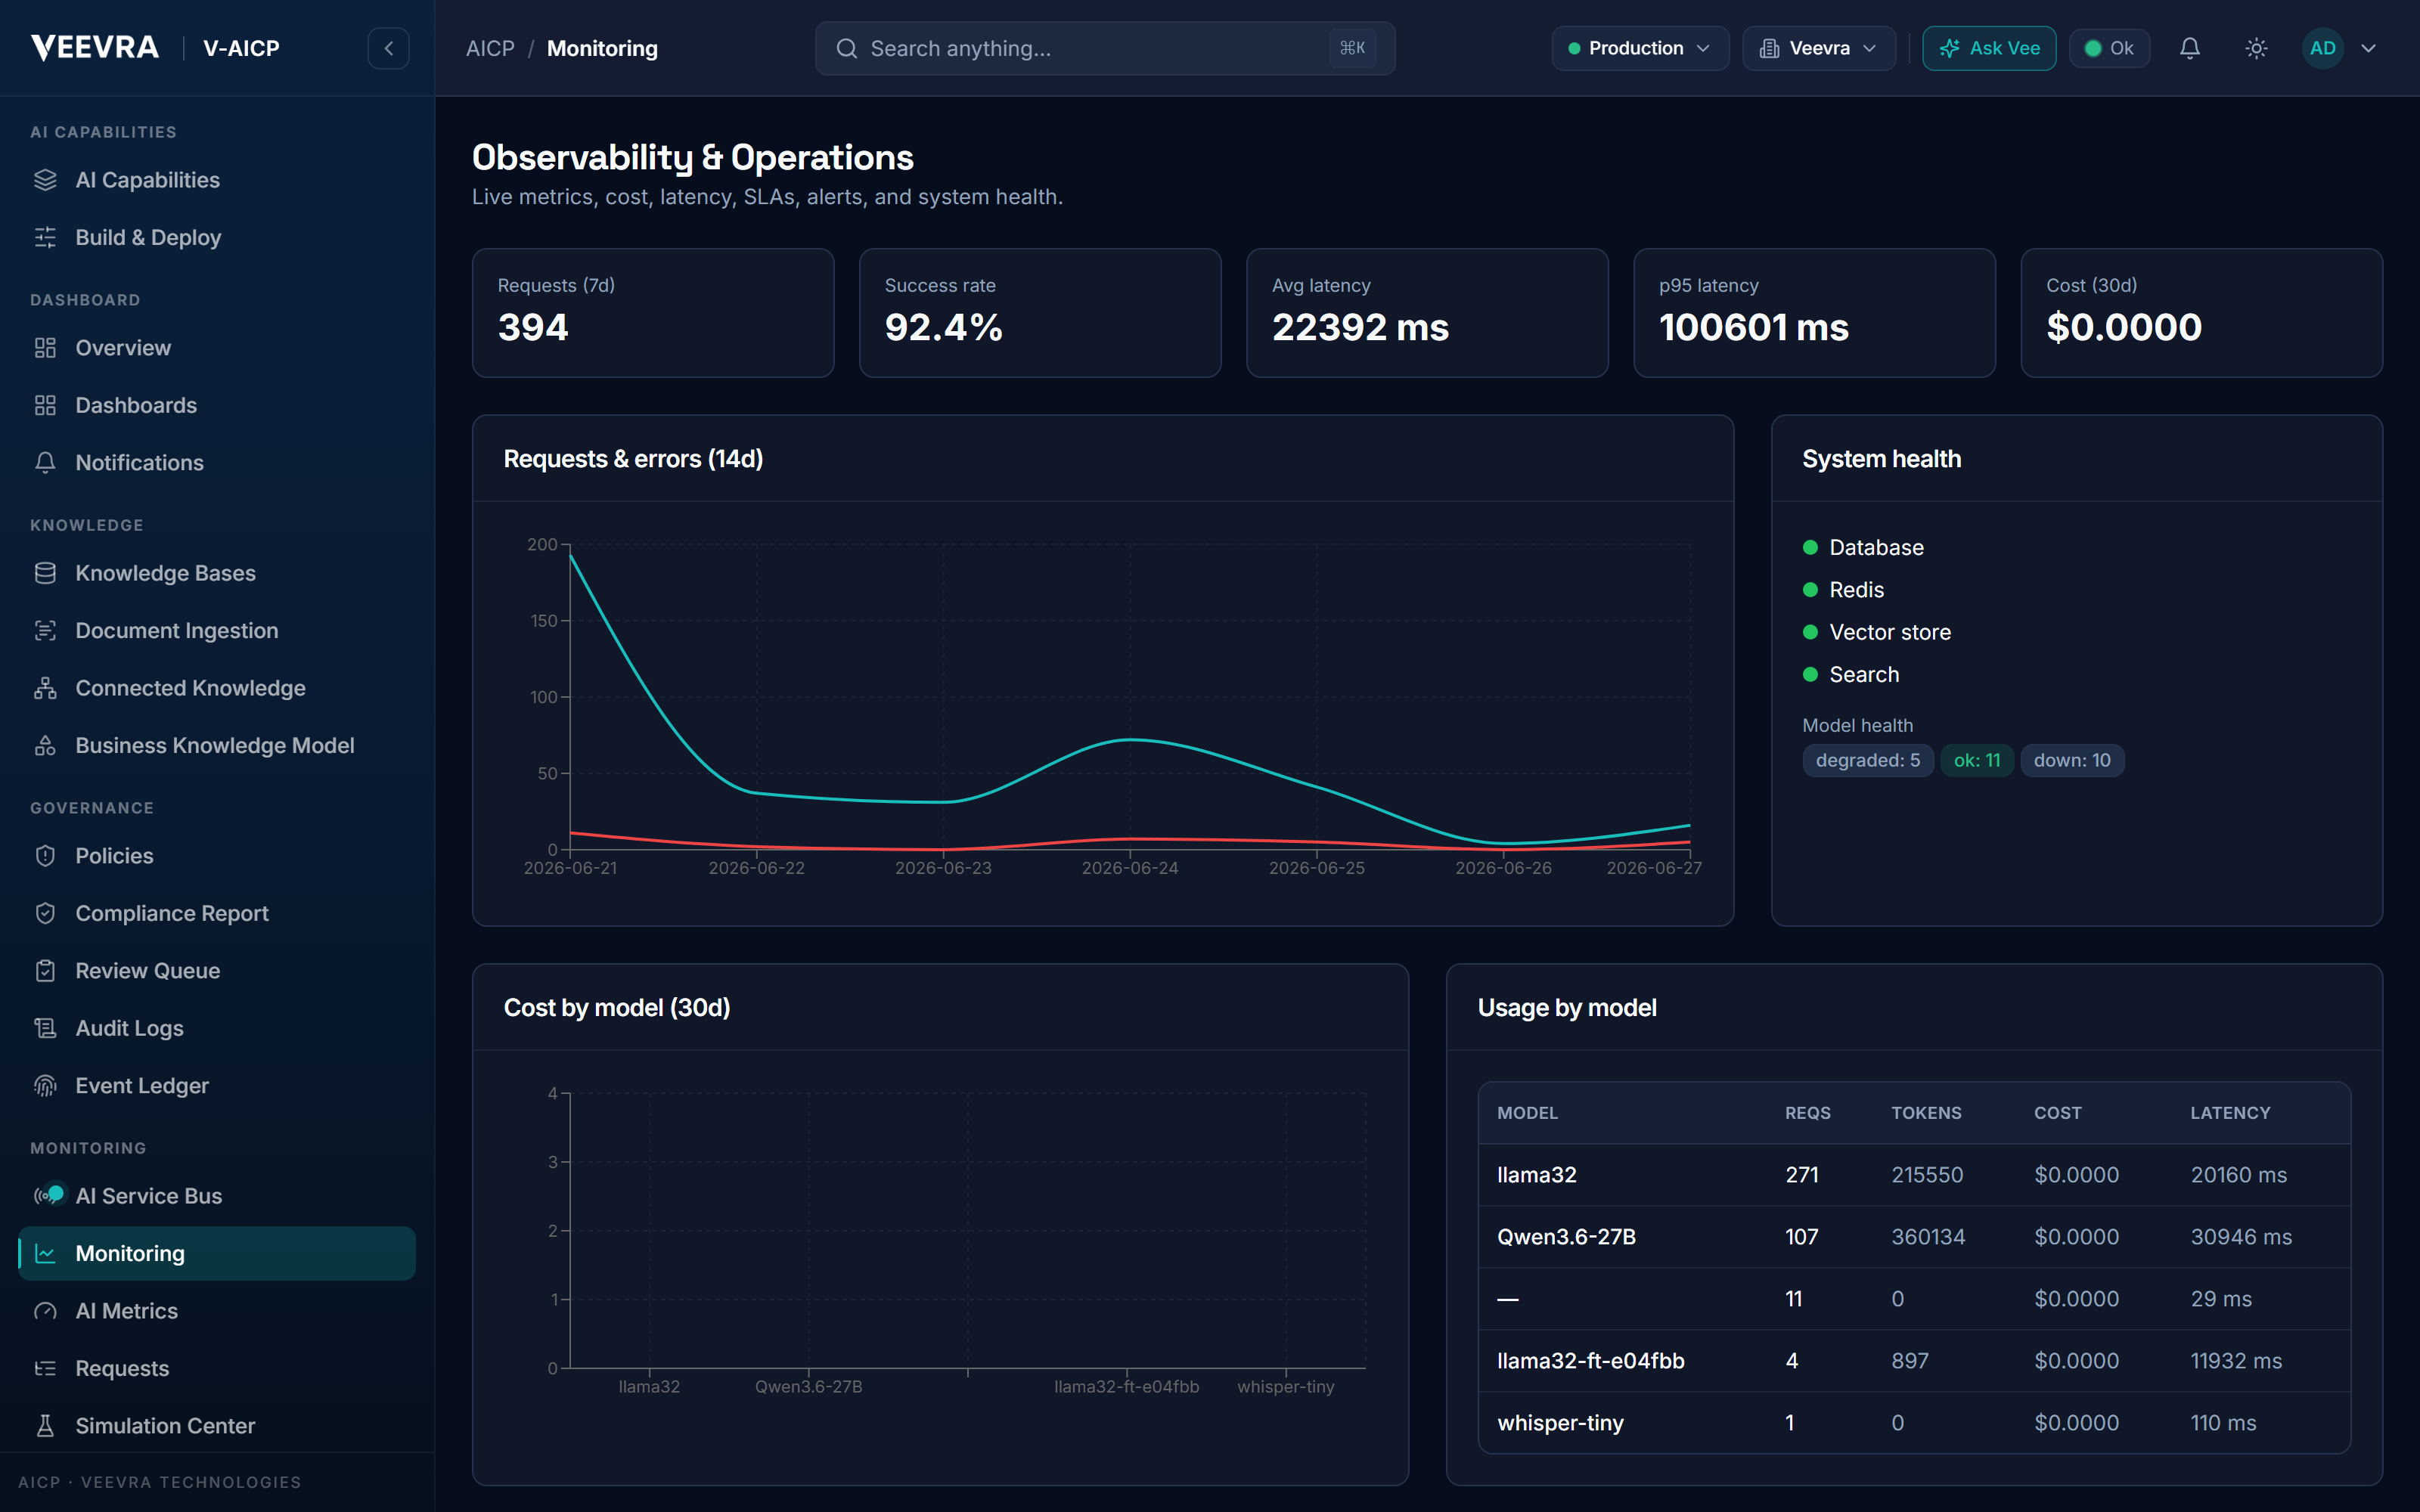Open the AI Capabilities menu item
This screenshot has height=1512, width=2420.
click(x=217, y=180)
